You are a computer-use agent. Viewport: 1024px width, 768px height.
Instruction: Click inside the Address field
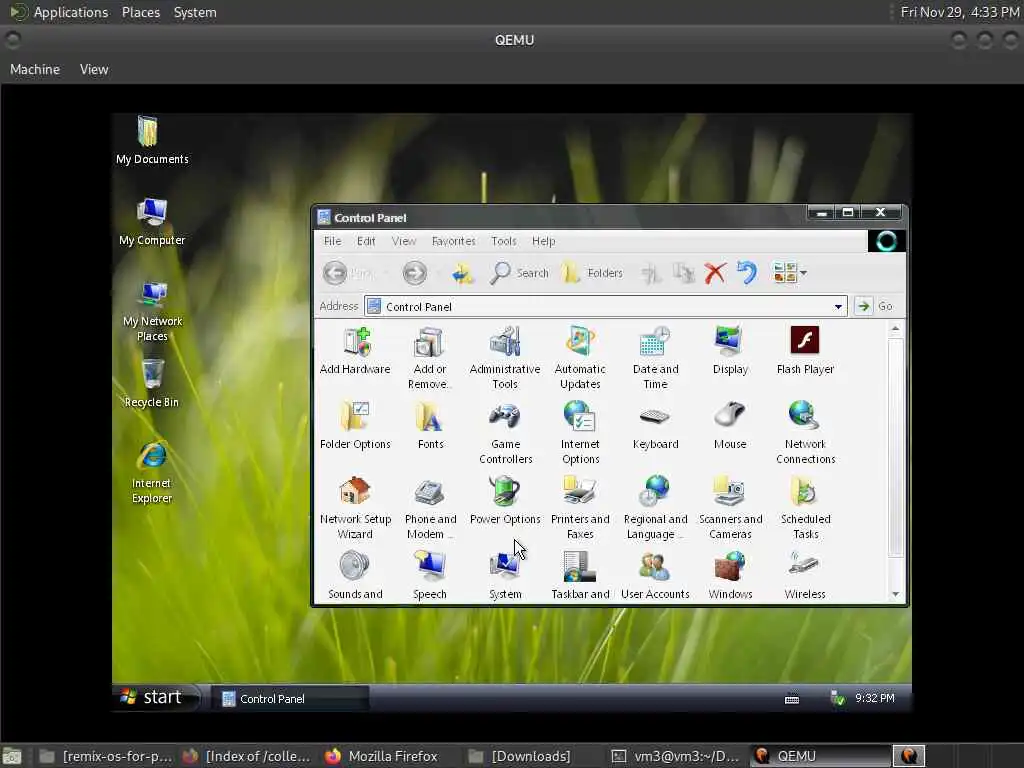click(x=605, y=306)
